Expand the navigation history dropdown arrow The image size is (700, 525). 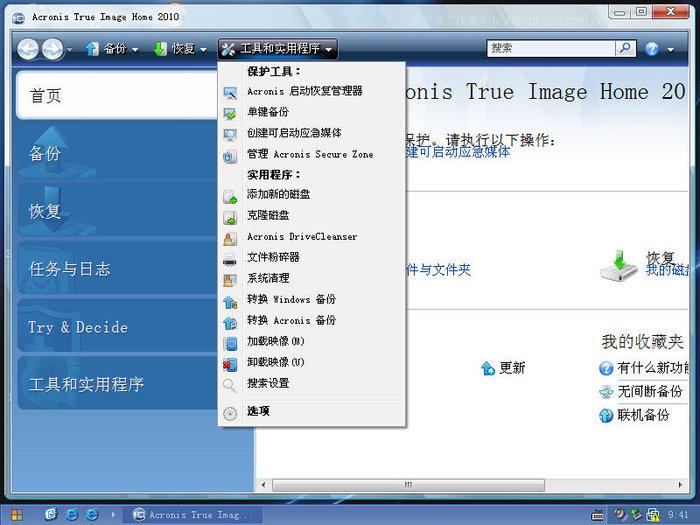point(69,50)
